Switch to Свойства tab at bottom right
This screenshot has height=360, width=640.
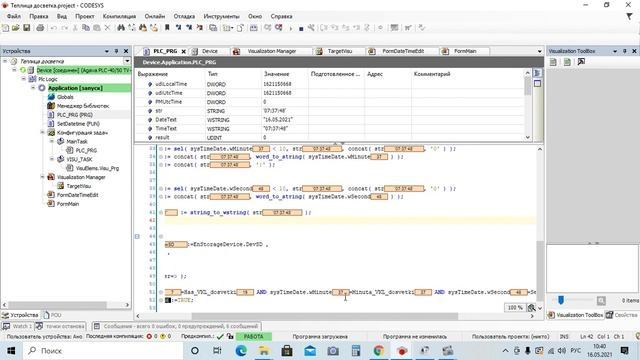[x=622, y=315]
